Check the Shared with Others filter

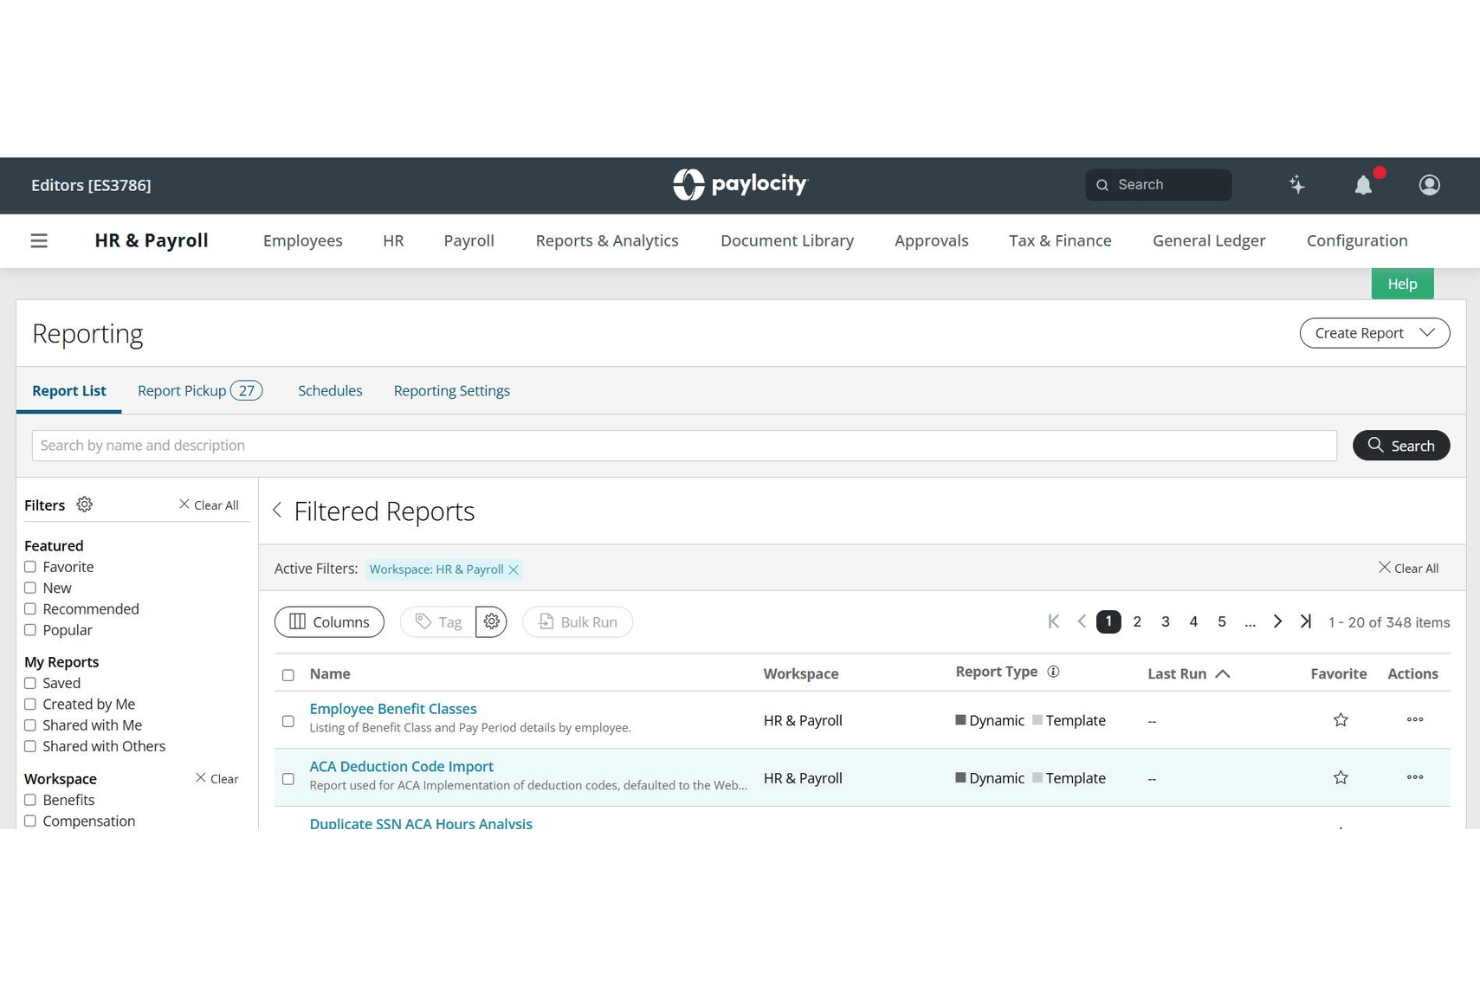click(x=30, y=746)
